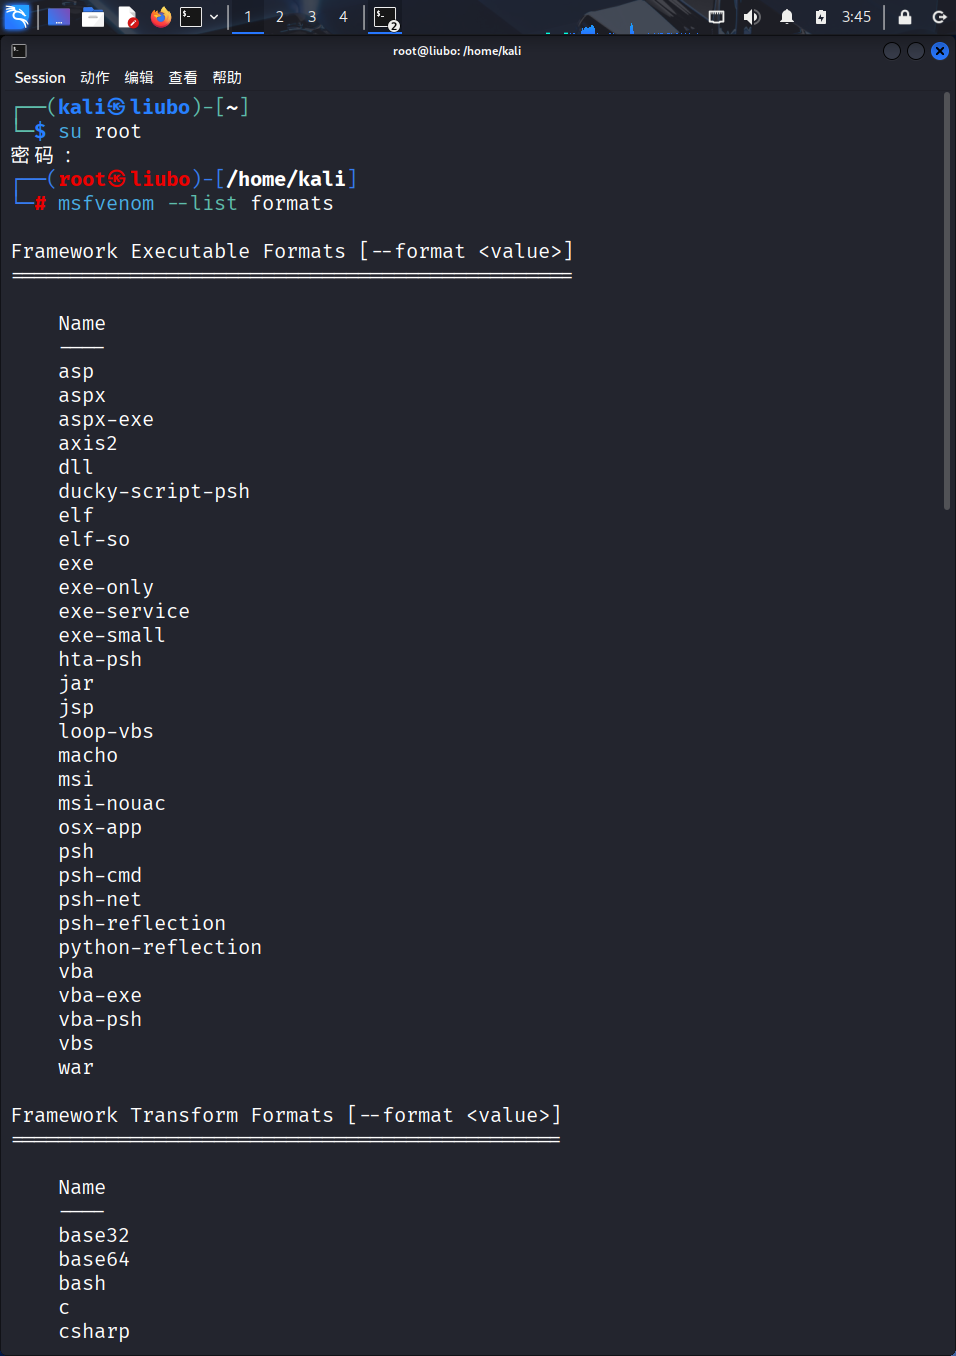The image size is (956, 1356).
Task: Expand terminal launcher dropdown arrow
Action: 214,17
